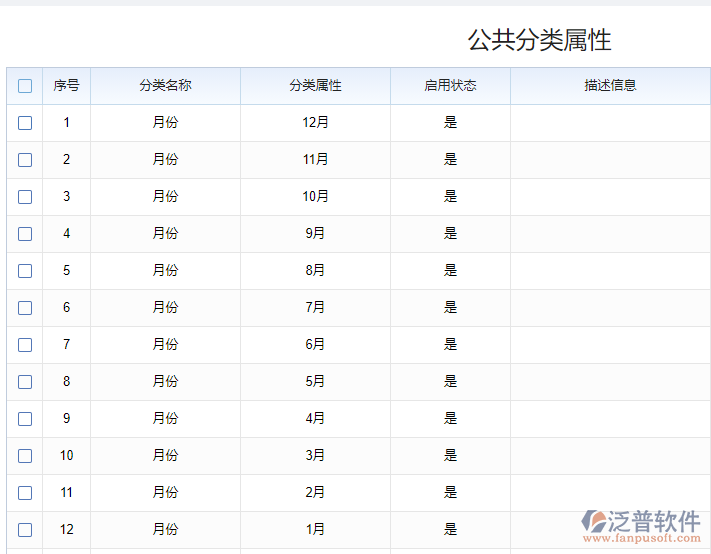Check the checkbox for the 9月 row

(x=25, y=234)
